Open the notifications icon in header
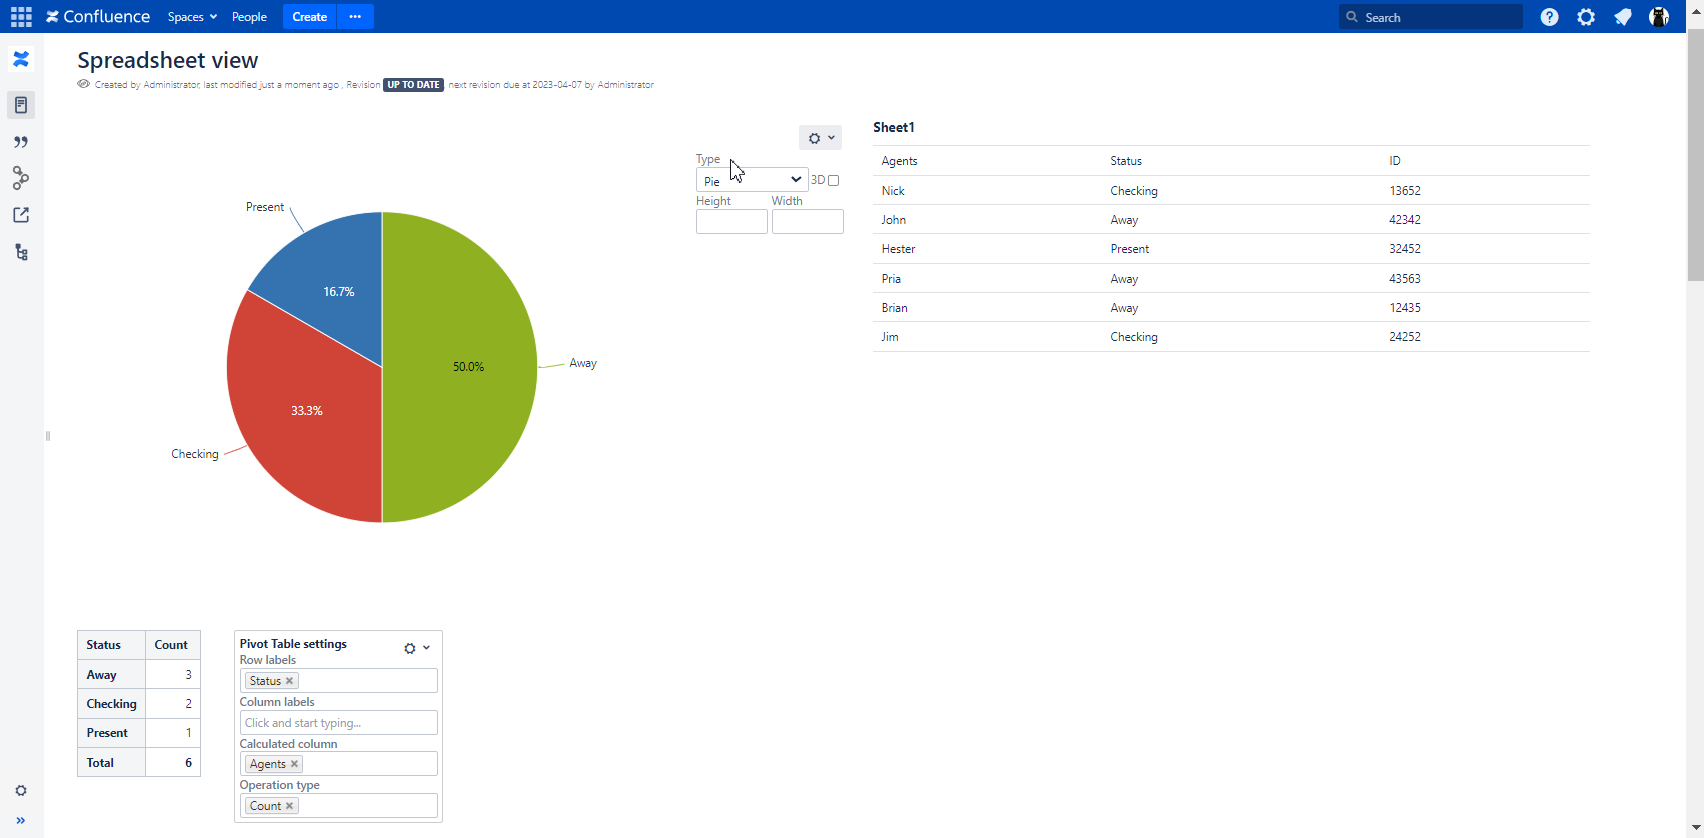Screen dimensions: 1704x838 (x=1622, y=17)
